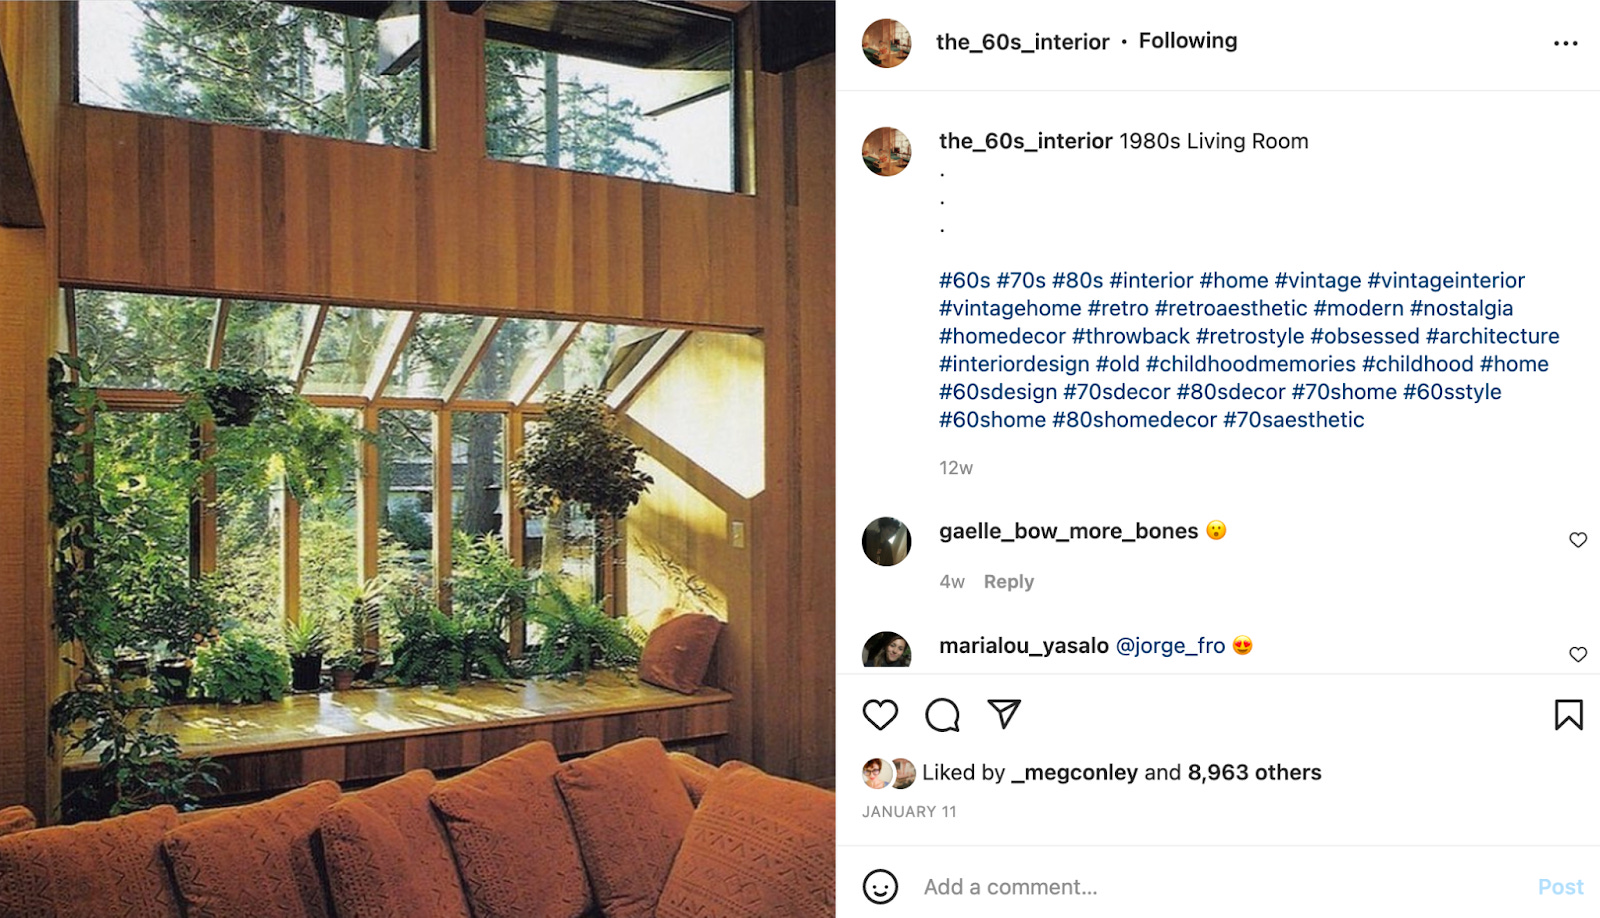Like the post with the heart icon
This screenshot has height=918, width=1600.
(880, 714)
